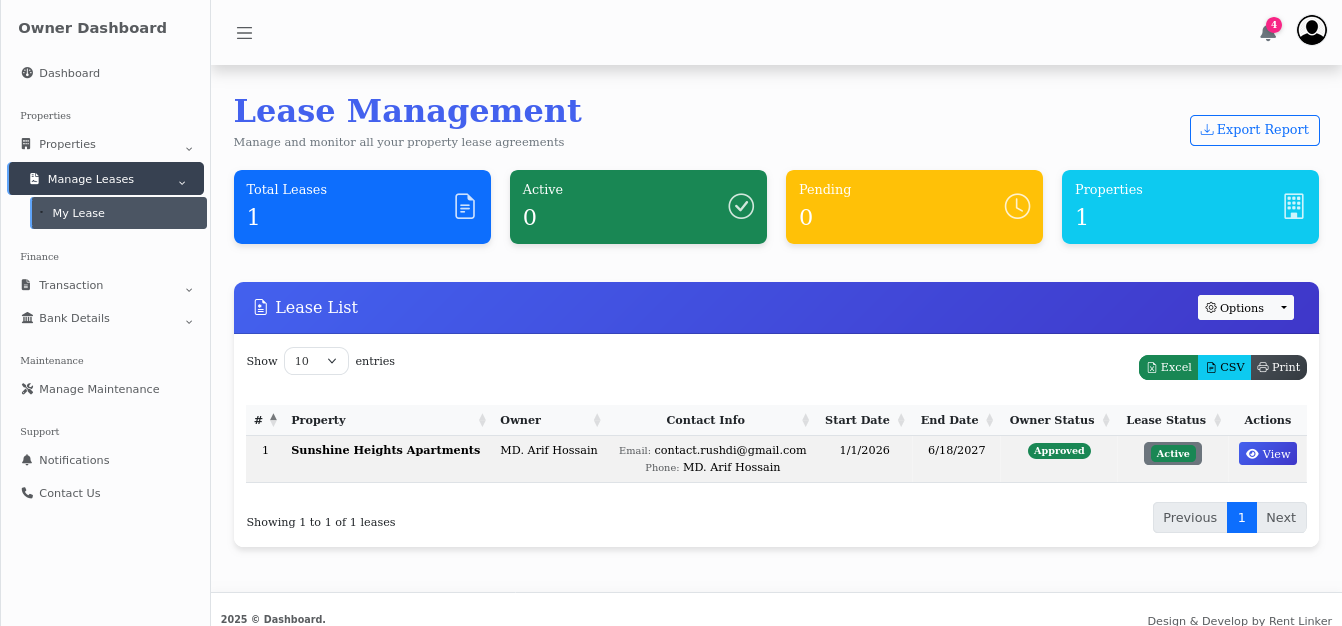Click the checkmark icon on Active card
The image size is (1342, 626).
click(740, 206)
